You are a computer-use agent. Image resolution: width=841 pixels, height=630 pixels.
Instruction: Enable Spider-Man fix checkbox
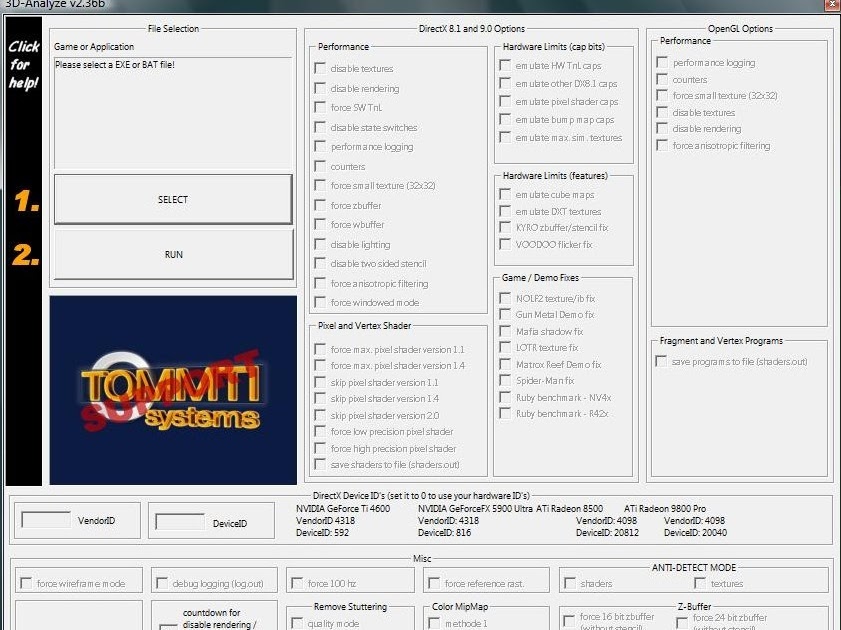click(x=505, y=381)
